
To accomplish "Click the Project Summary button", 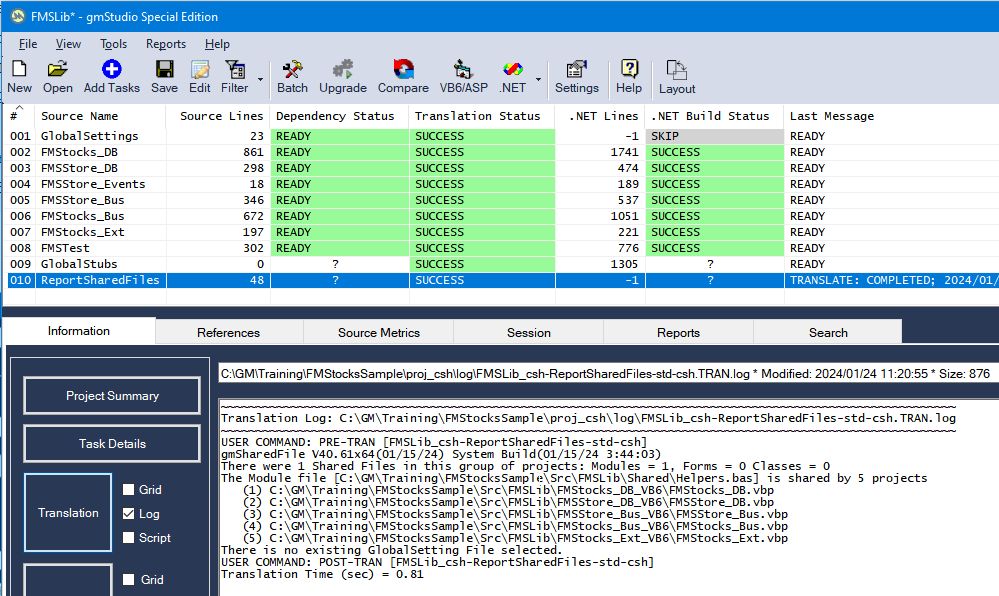I will pyautogui.click(x=112, y=396).
